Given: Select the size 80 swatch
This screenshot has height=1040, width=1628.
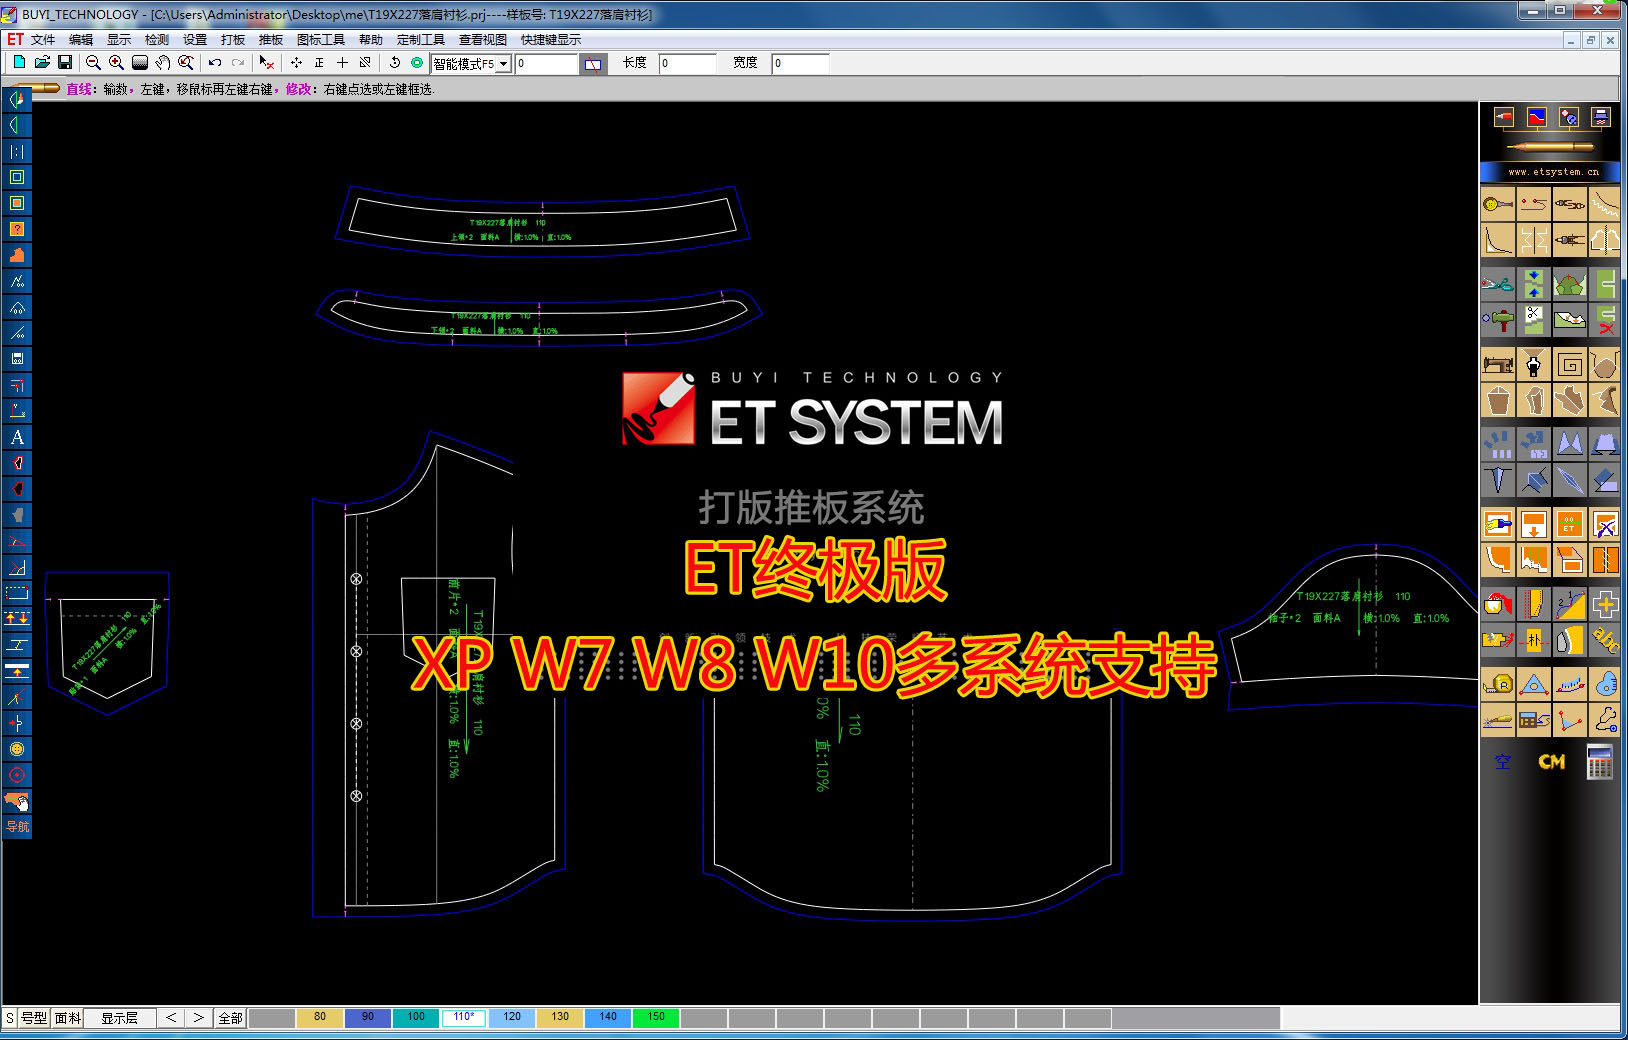Looking at the screenshot, I should (320, 1018).
